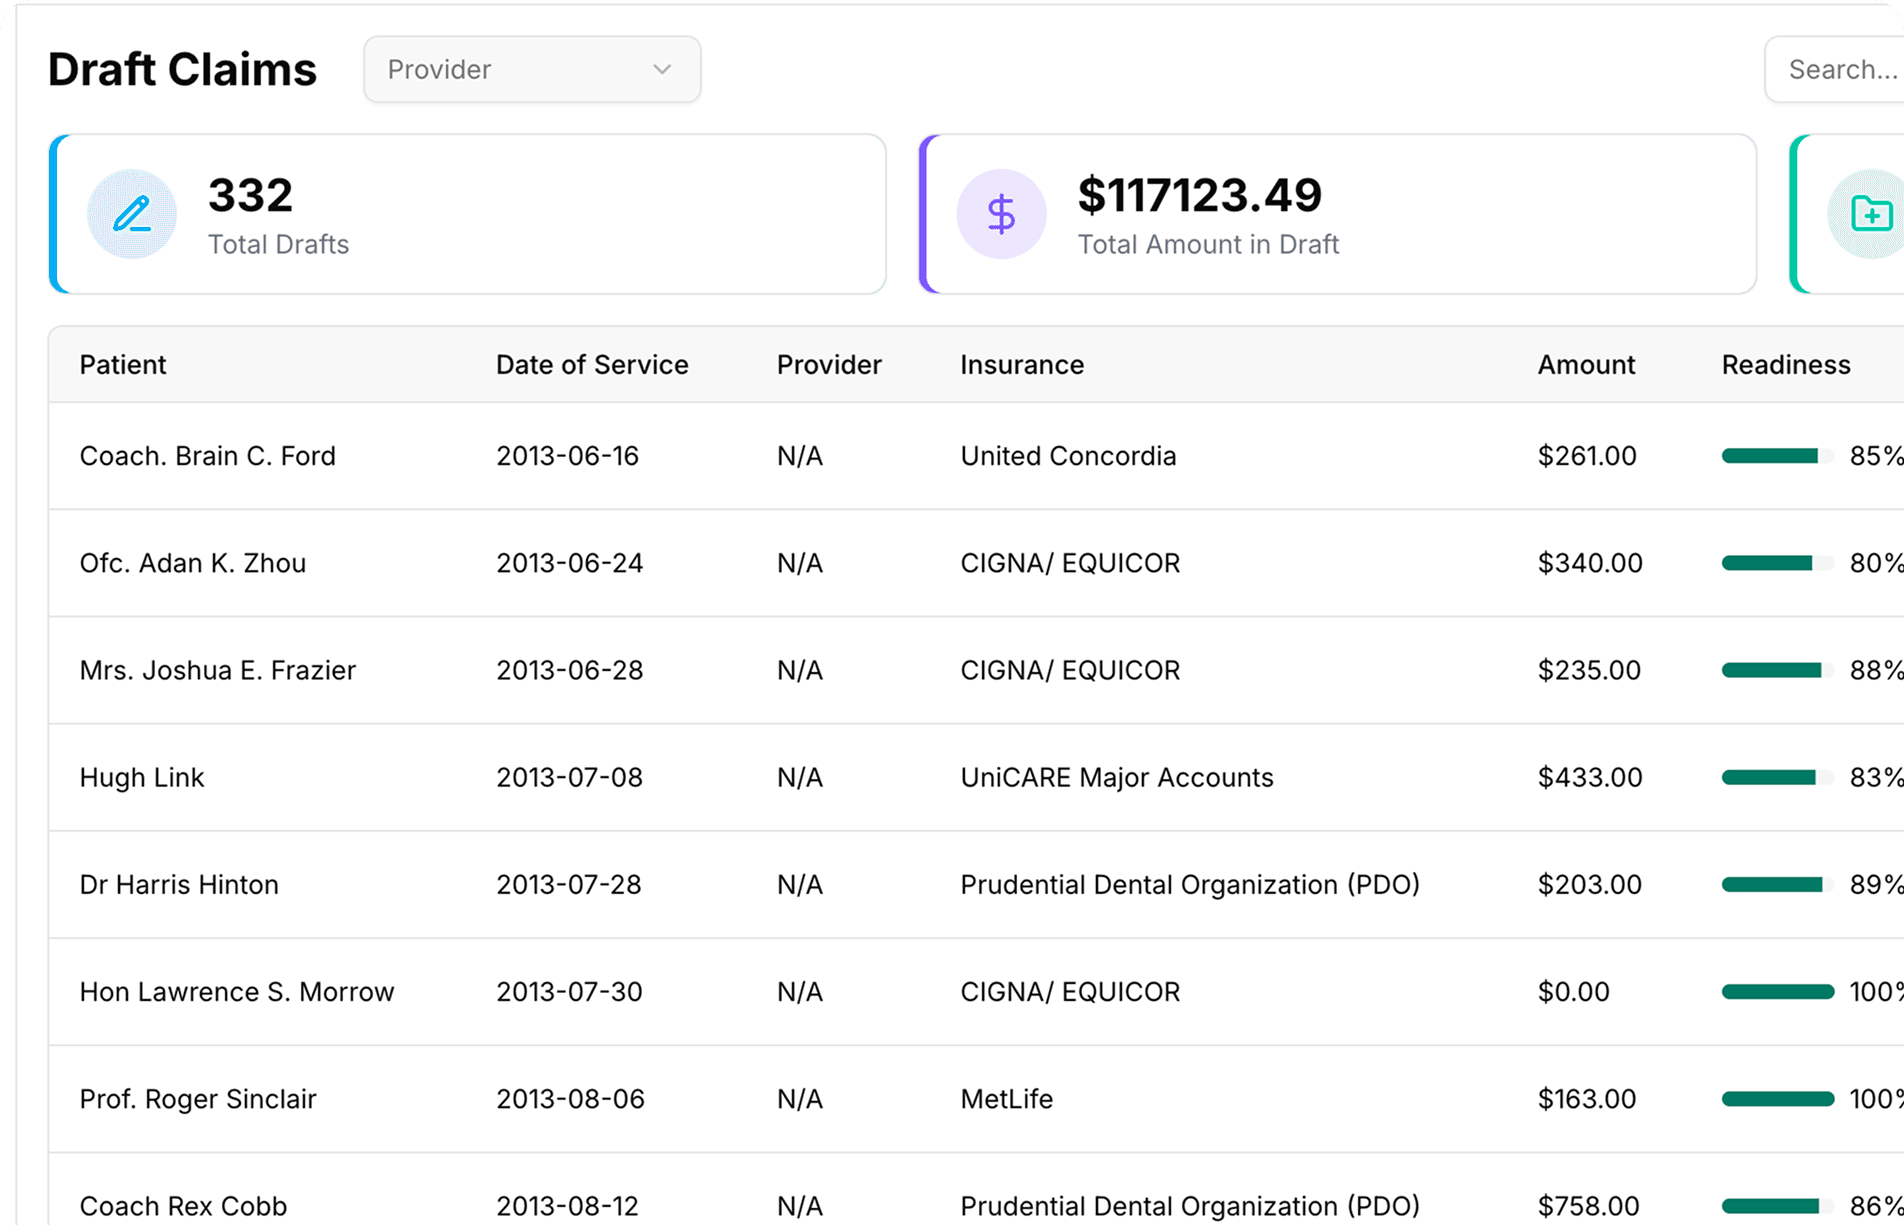Click the Amount column header

click(1586, 365)
